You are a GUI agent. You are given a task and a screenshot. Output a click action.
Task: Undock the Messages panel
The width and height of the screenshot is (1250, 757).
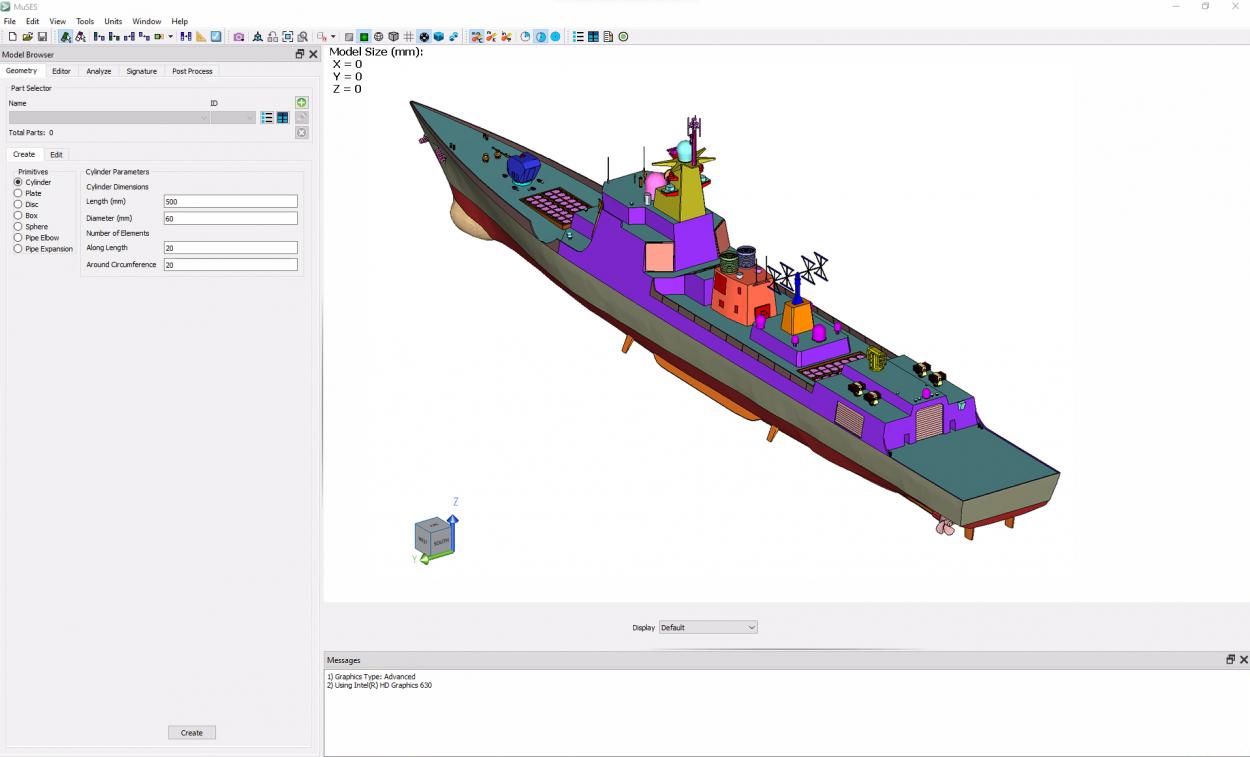(x=1231, y=660)
